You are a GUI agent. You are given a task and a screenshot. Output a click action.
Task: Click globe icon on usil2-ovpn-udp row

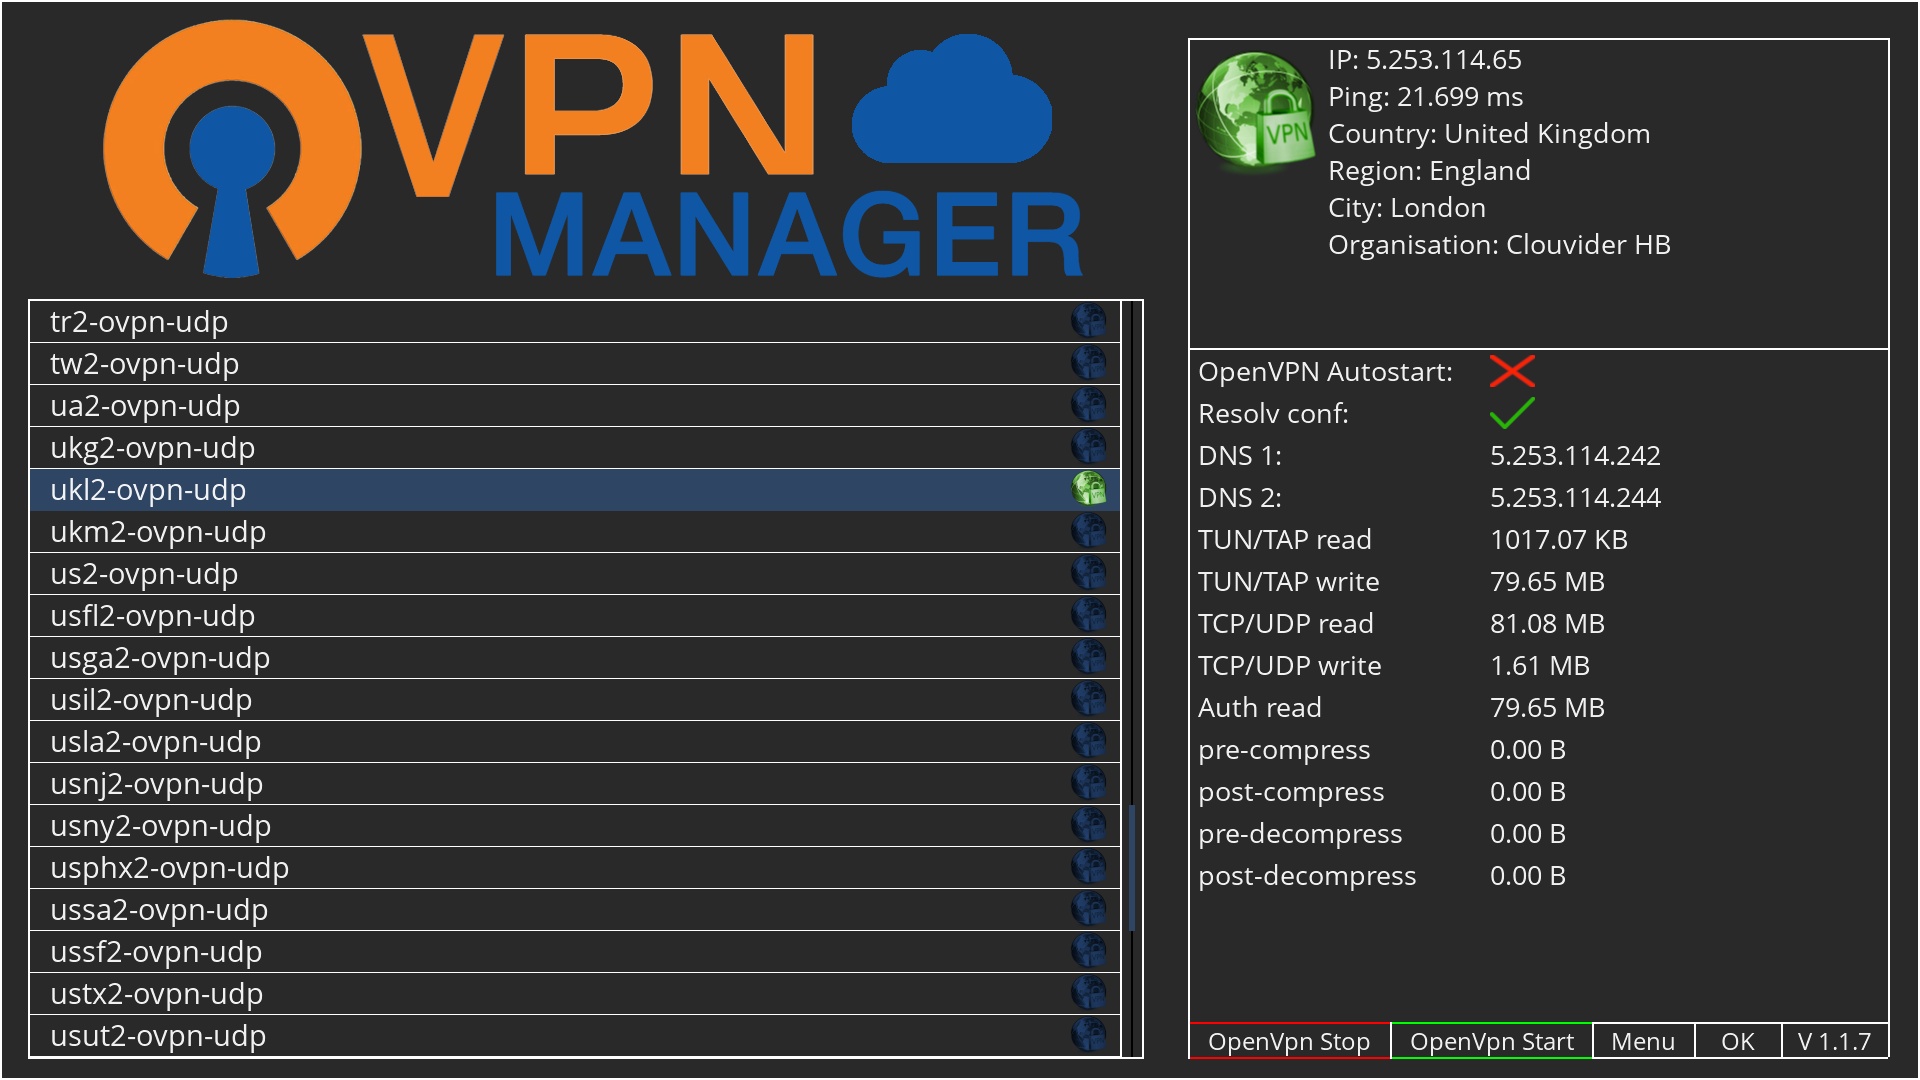(1089, 699)
